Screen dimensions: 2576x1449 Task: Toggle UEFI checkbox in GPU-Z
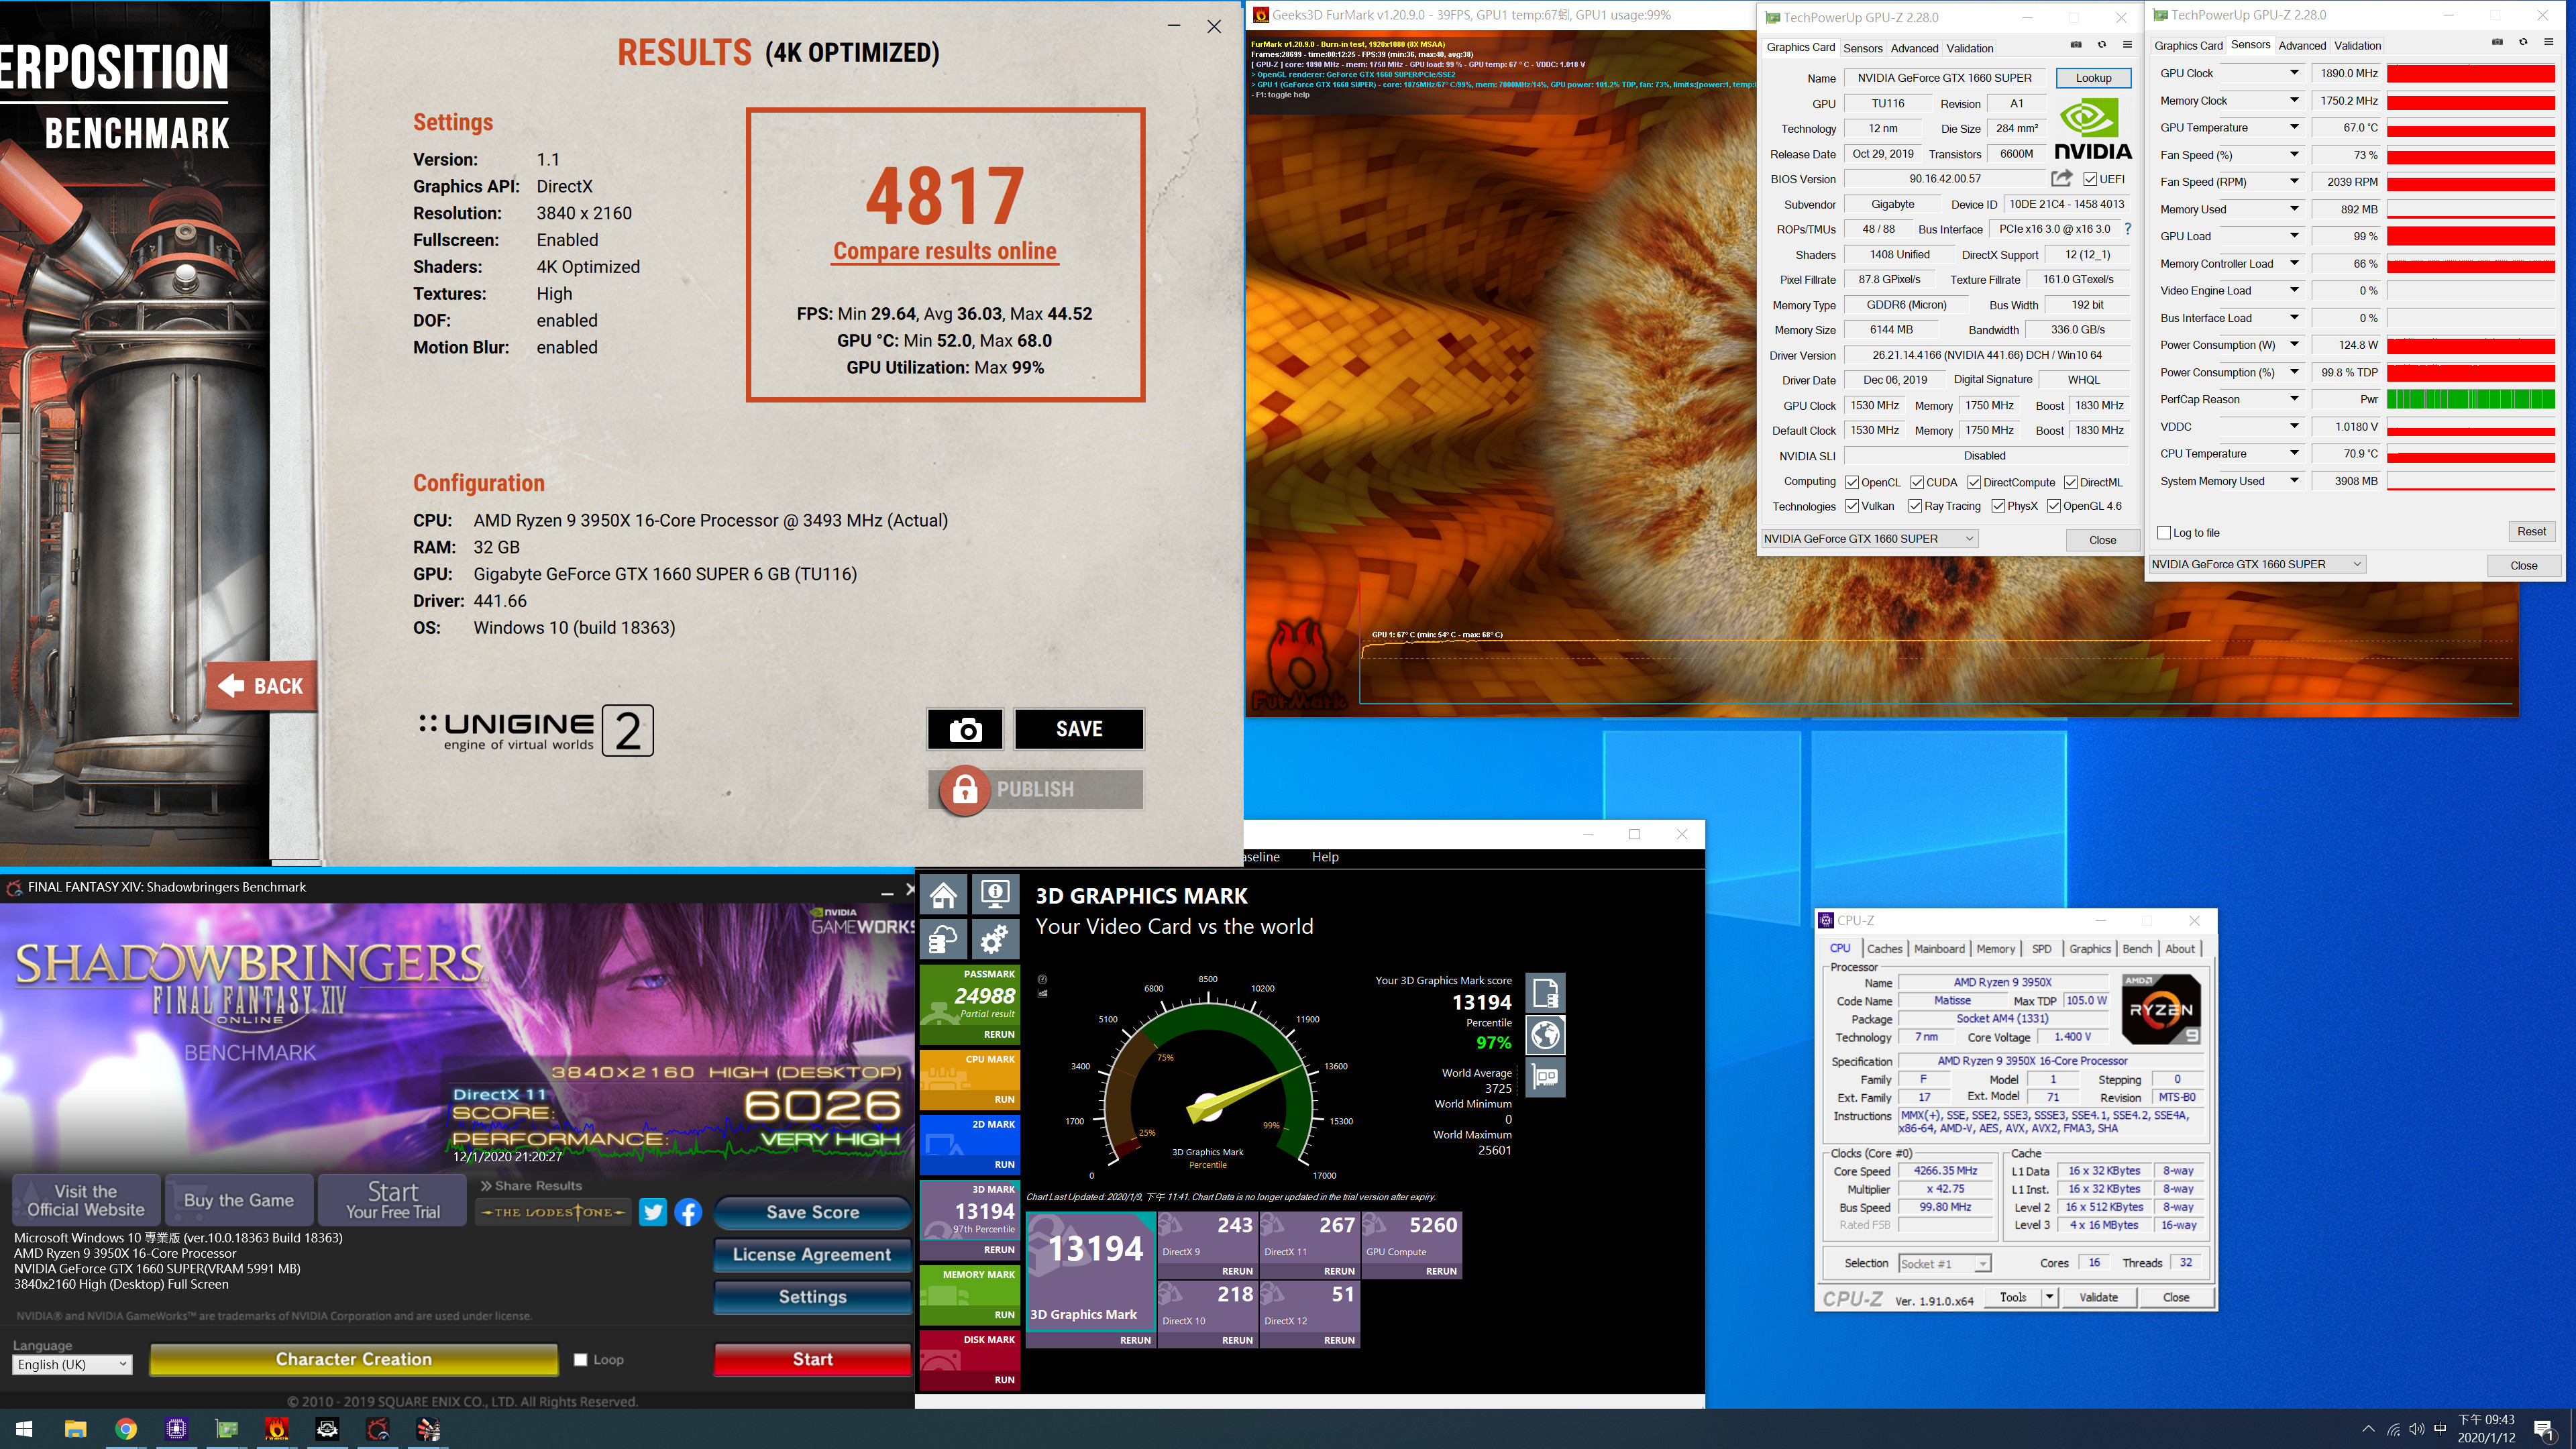[x=2090, y=179]
